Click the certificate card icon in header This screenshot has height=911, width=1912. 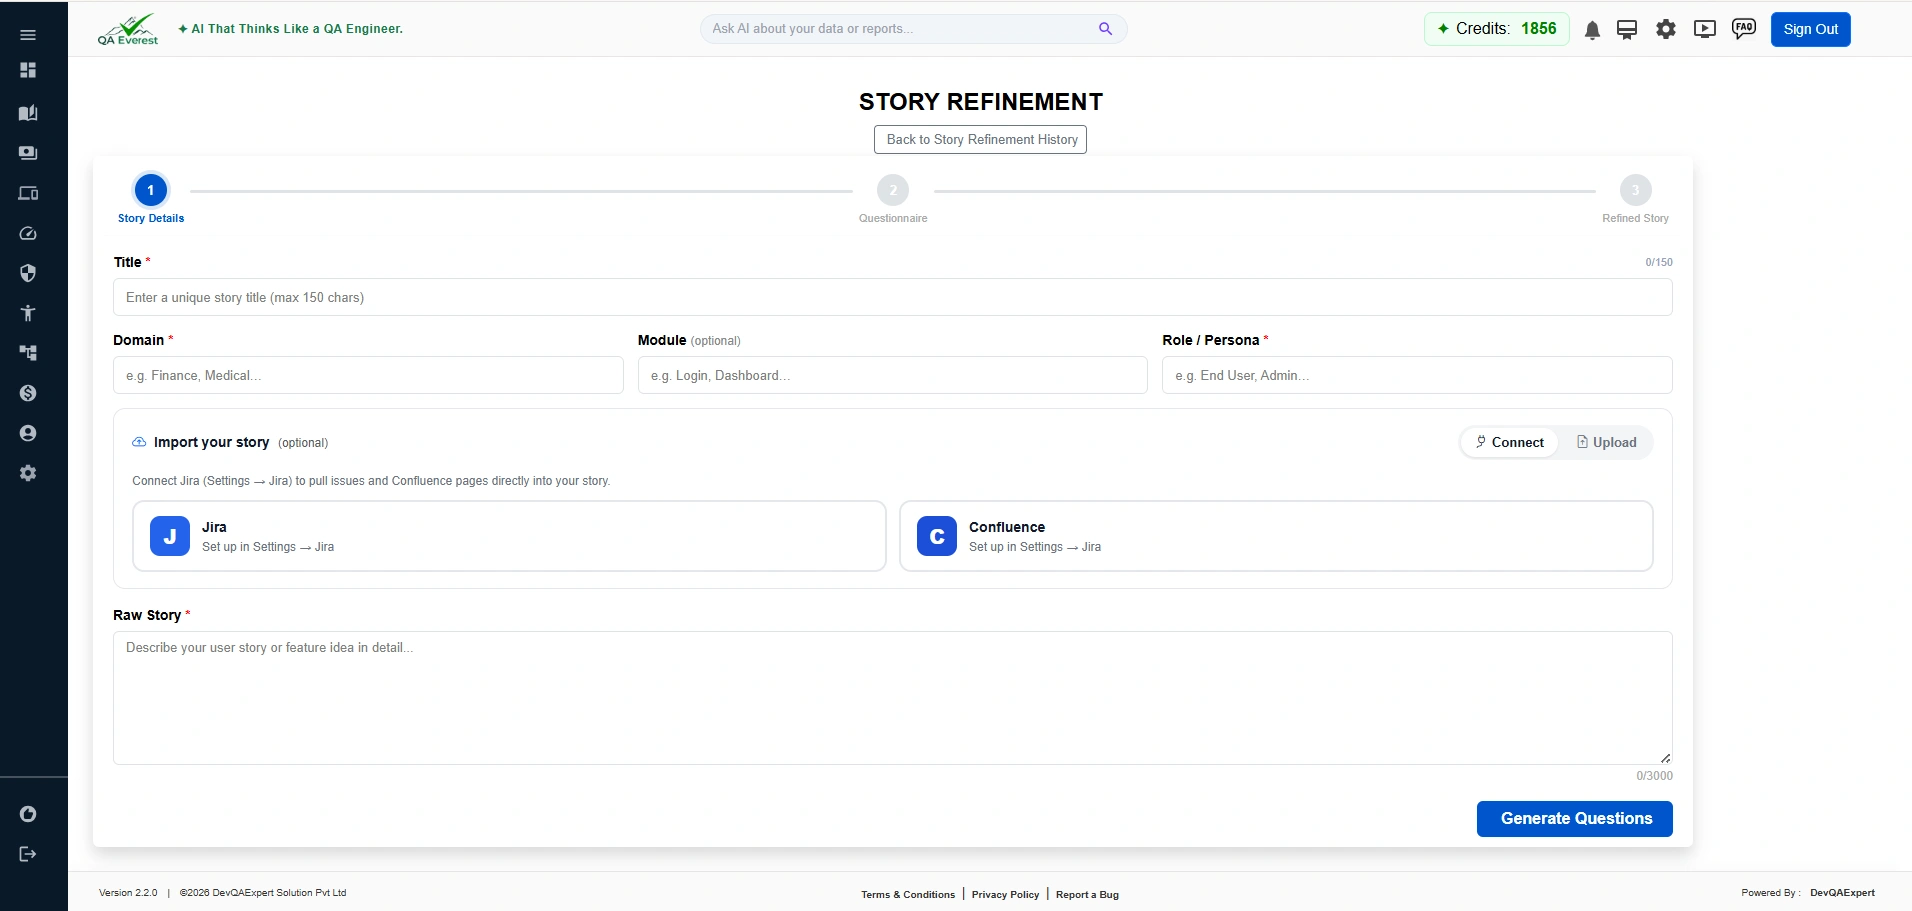(x=1627, y=29)
